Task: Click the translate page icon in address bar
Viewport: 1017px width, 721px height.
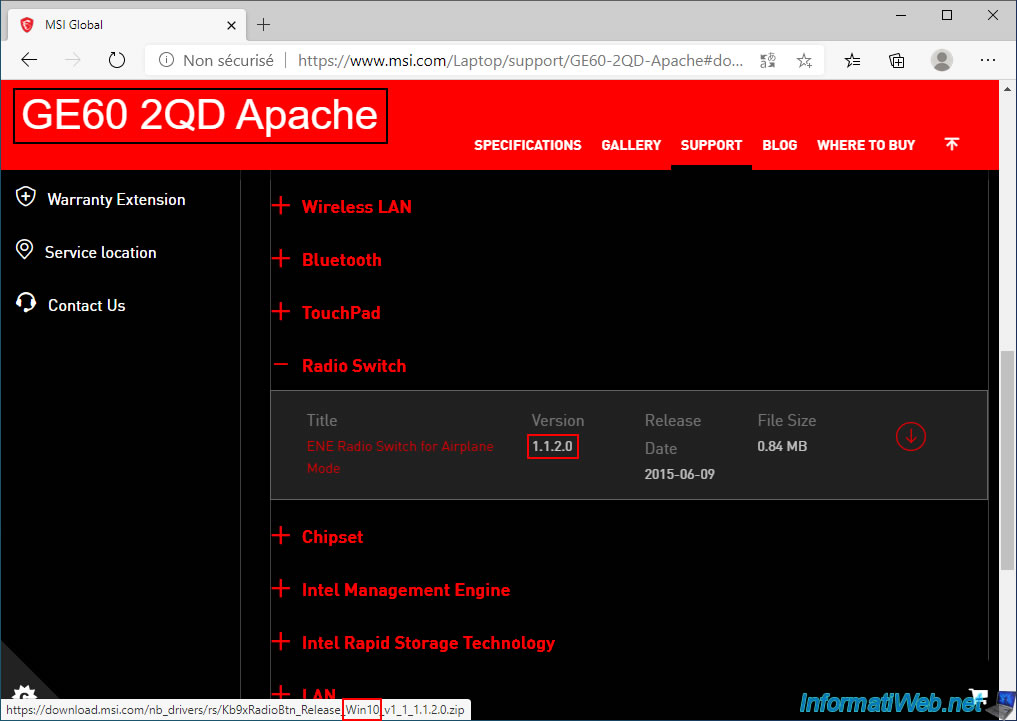Action: (768, 61)
